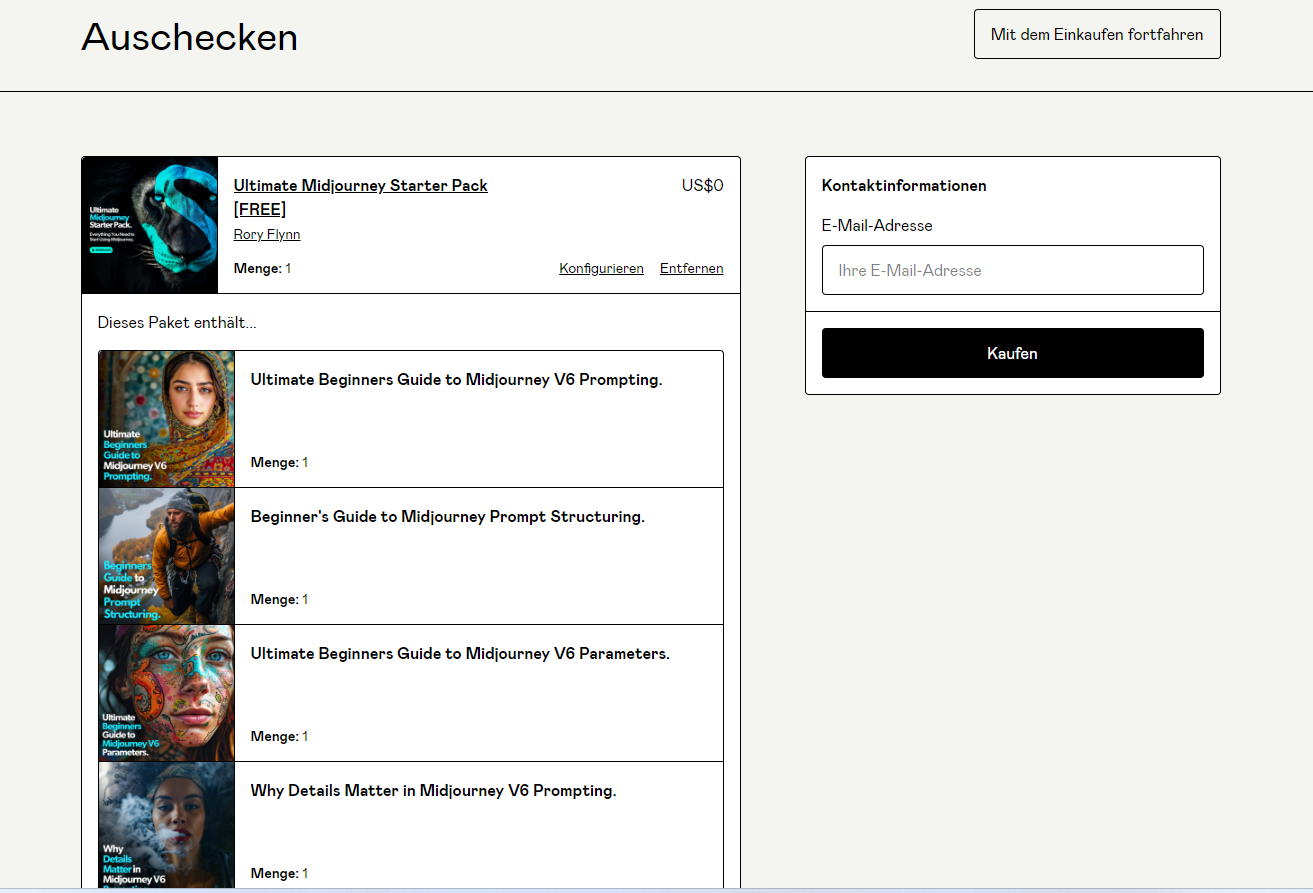Click the 'Why Details Matter in Midjourney V6 Prompting' title
Viewport: 1313px width, 893px height.
click(433, 791)
